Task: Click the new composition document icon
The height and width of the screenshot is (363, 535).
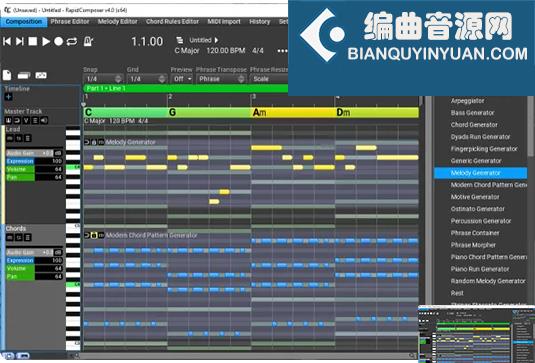Action: pos(7,75)
